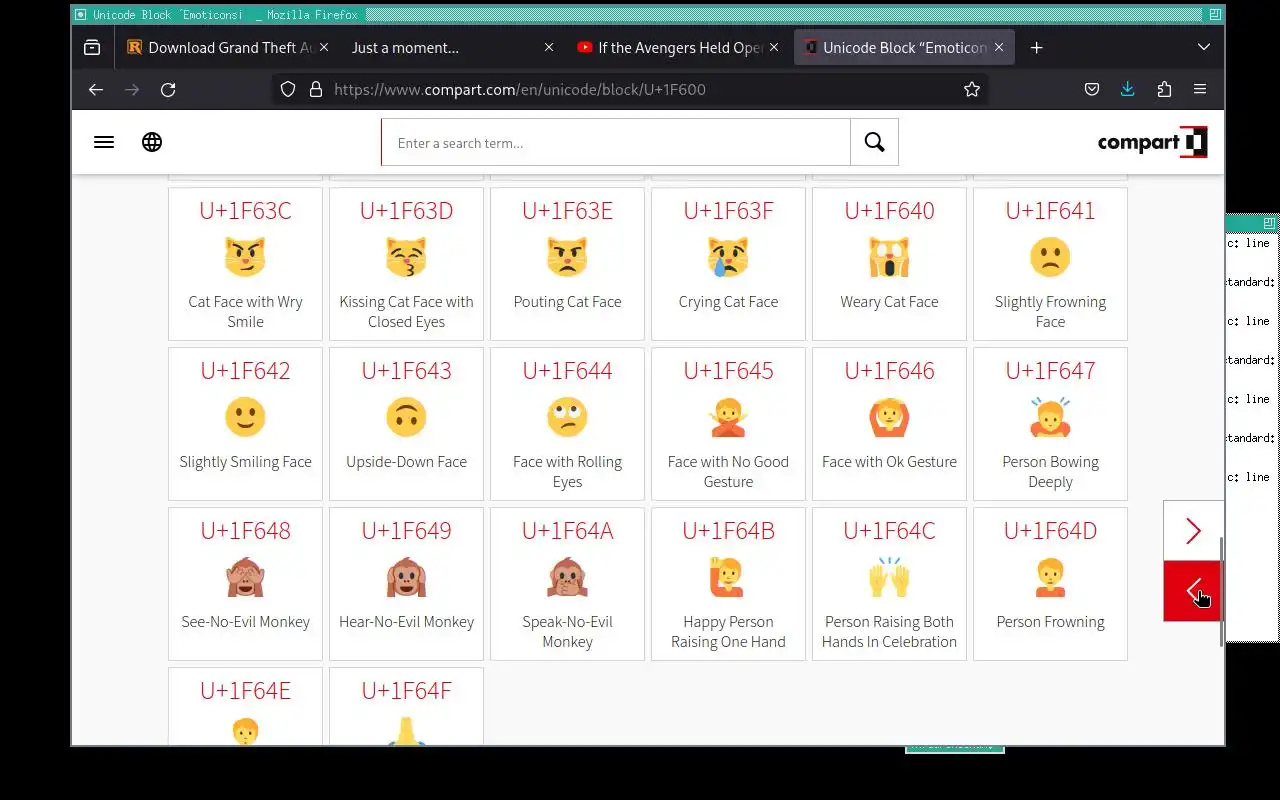
Task: Click the red right arrow next button
Action: (1193, 531)
